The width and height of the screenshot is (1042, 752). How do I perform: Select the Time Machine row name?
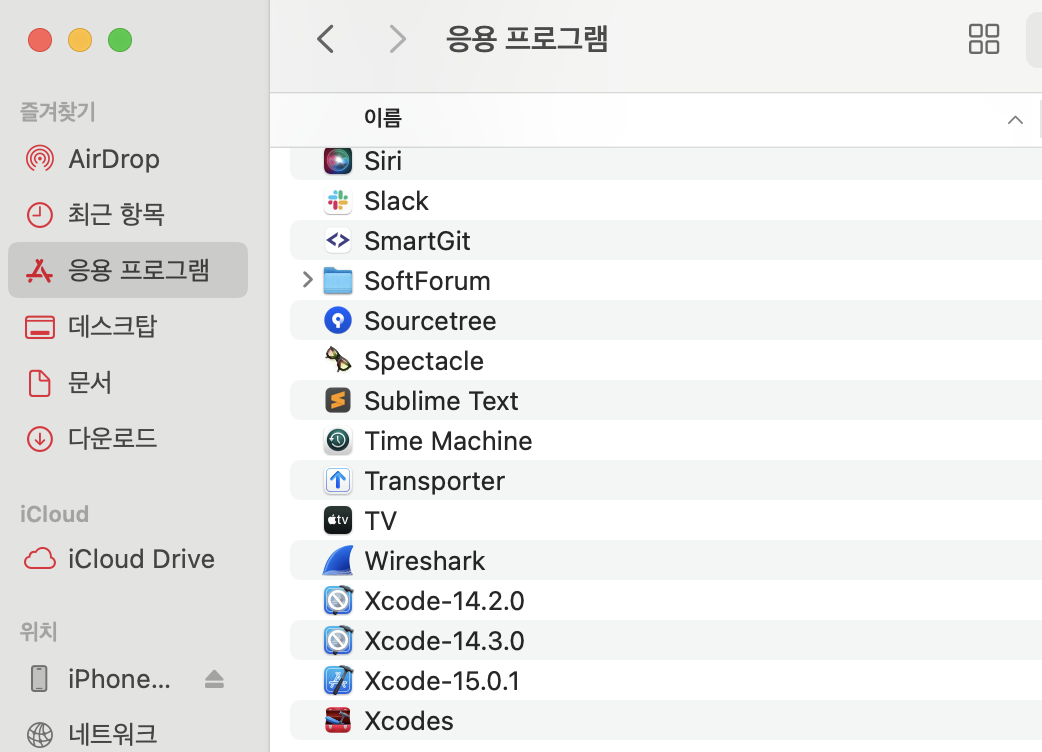point(449,440)
